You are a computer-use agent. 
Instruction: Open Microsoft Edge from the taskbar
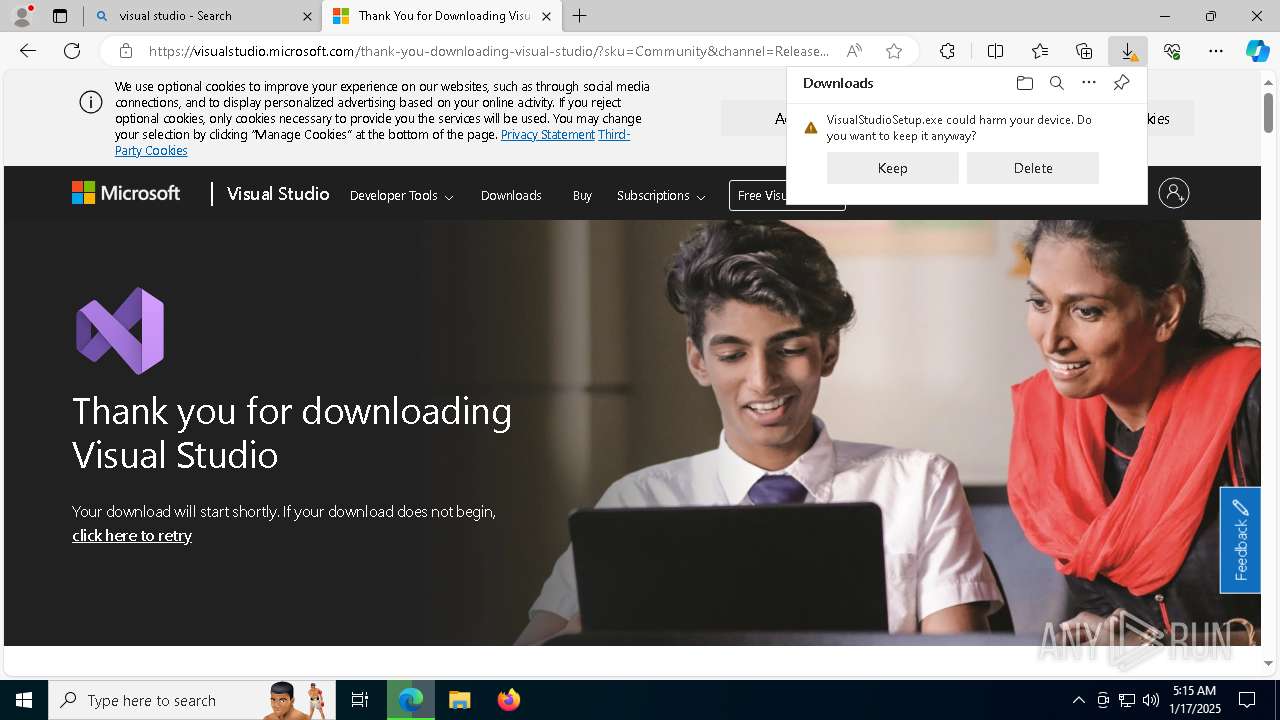[x=411, y=700]
